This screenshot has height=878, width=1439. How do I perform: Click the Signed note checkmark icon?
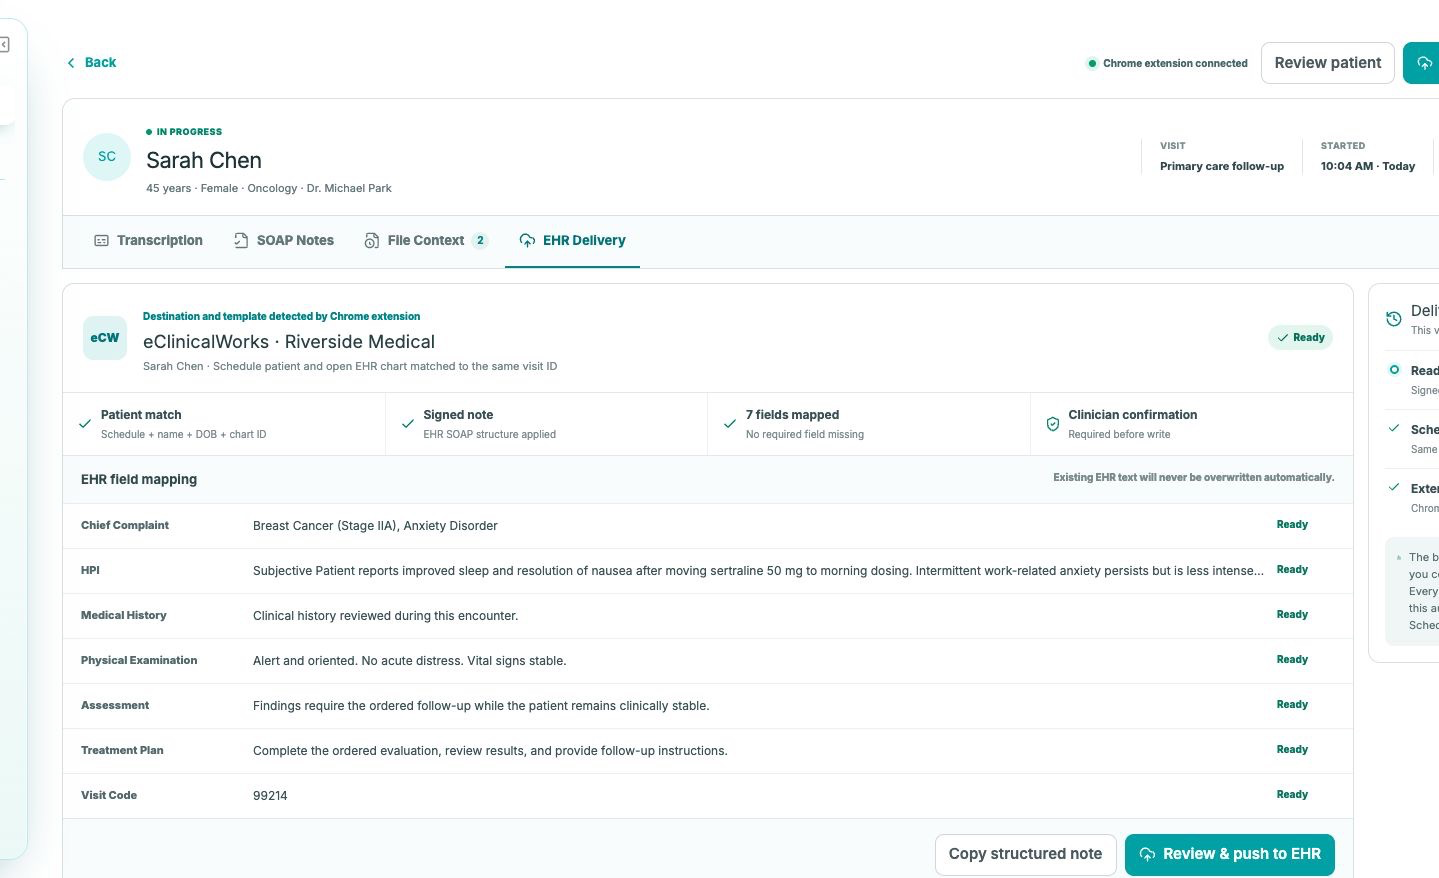[x=408, y=424]
